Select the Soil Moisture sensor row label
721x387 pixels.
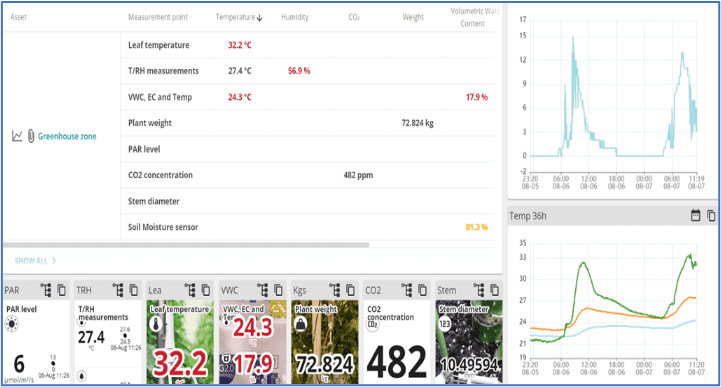[163, 227]
